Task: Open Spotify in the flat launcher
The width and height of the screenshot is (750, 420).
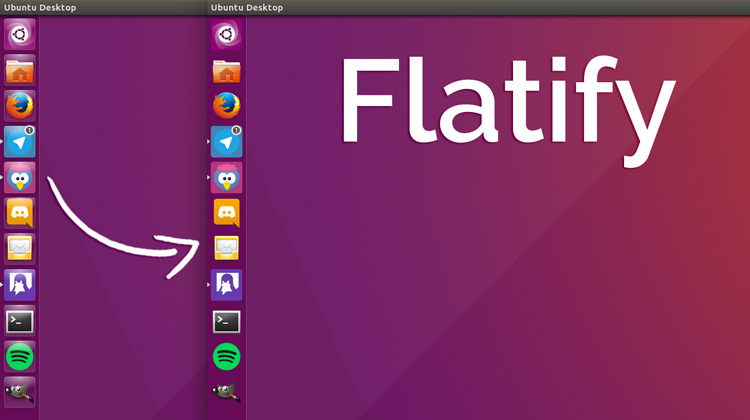Action: coord(227,357)
